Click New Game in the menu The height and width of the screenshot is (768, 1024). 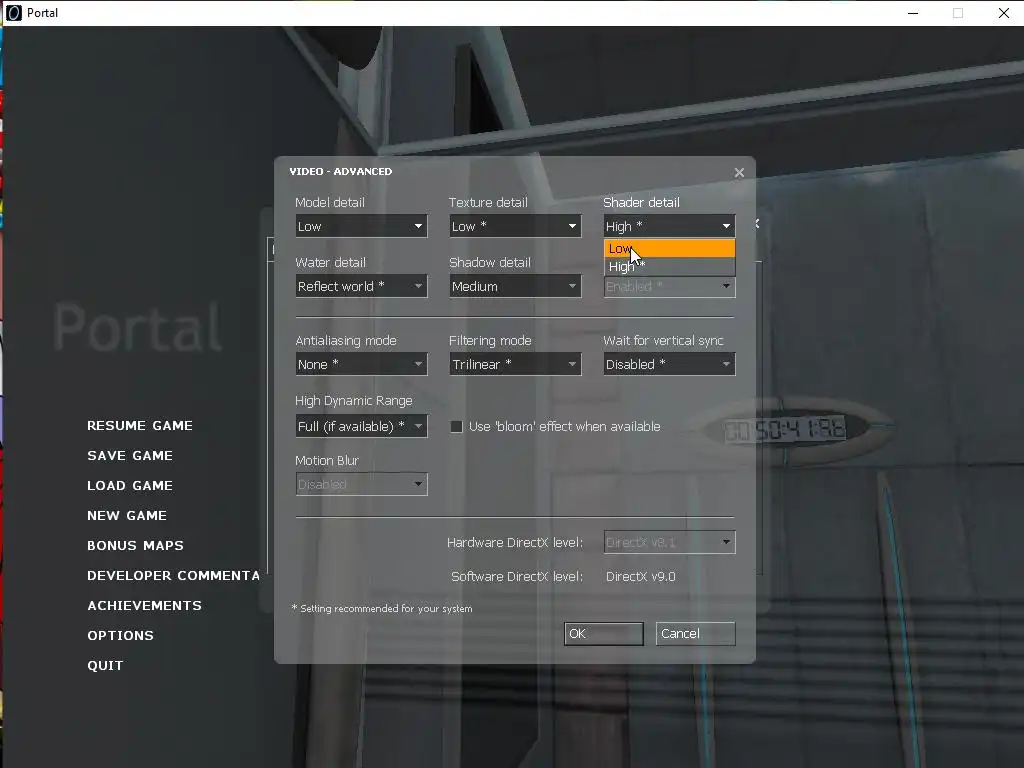click(x=127, y=515)
